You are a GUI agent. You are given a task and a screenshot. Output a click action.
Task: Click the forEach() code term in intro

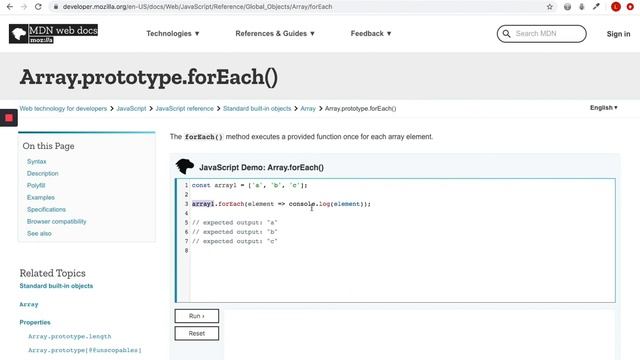point(204,137)
